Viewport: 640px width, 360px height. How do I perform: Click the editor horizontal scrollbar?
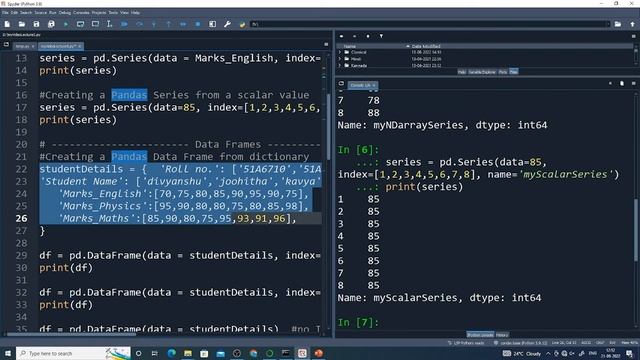tap(71, 335)
